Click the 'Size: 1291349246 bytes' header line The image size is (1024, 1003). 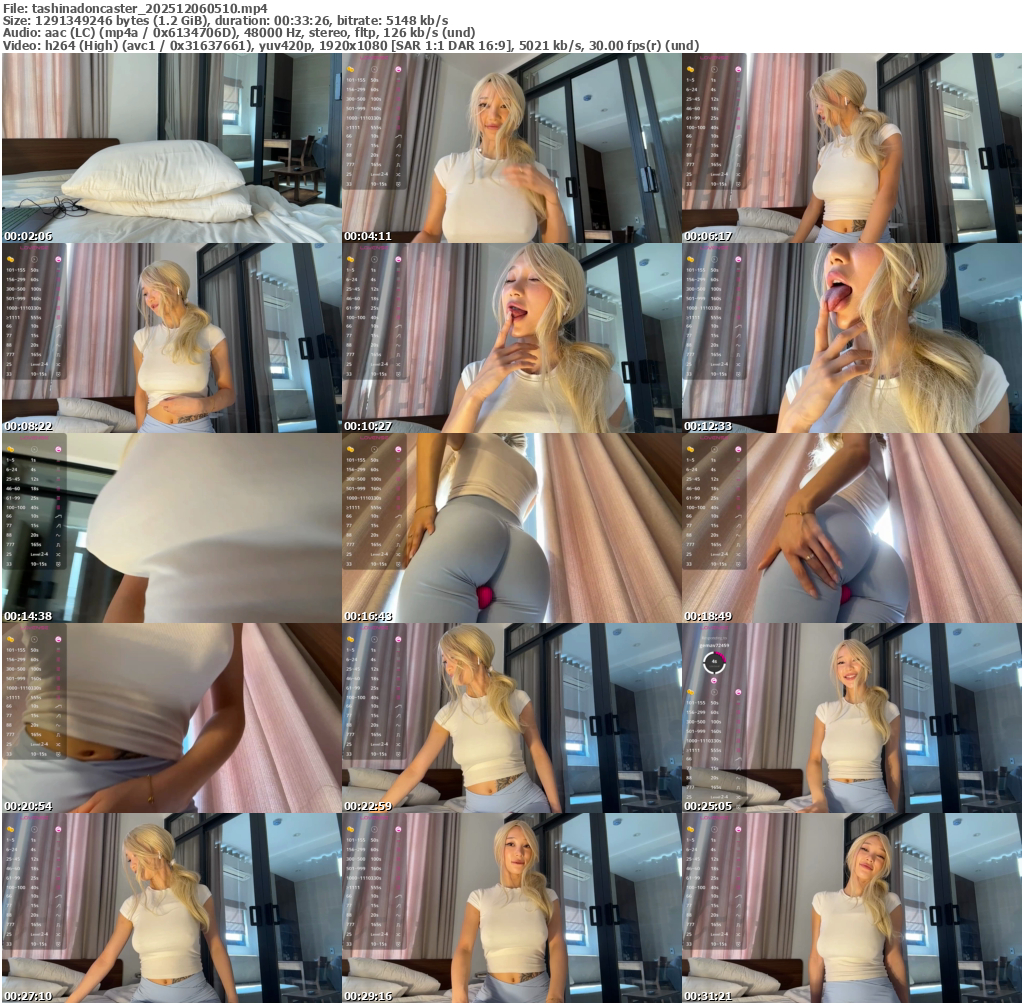225,20
